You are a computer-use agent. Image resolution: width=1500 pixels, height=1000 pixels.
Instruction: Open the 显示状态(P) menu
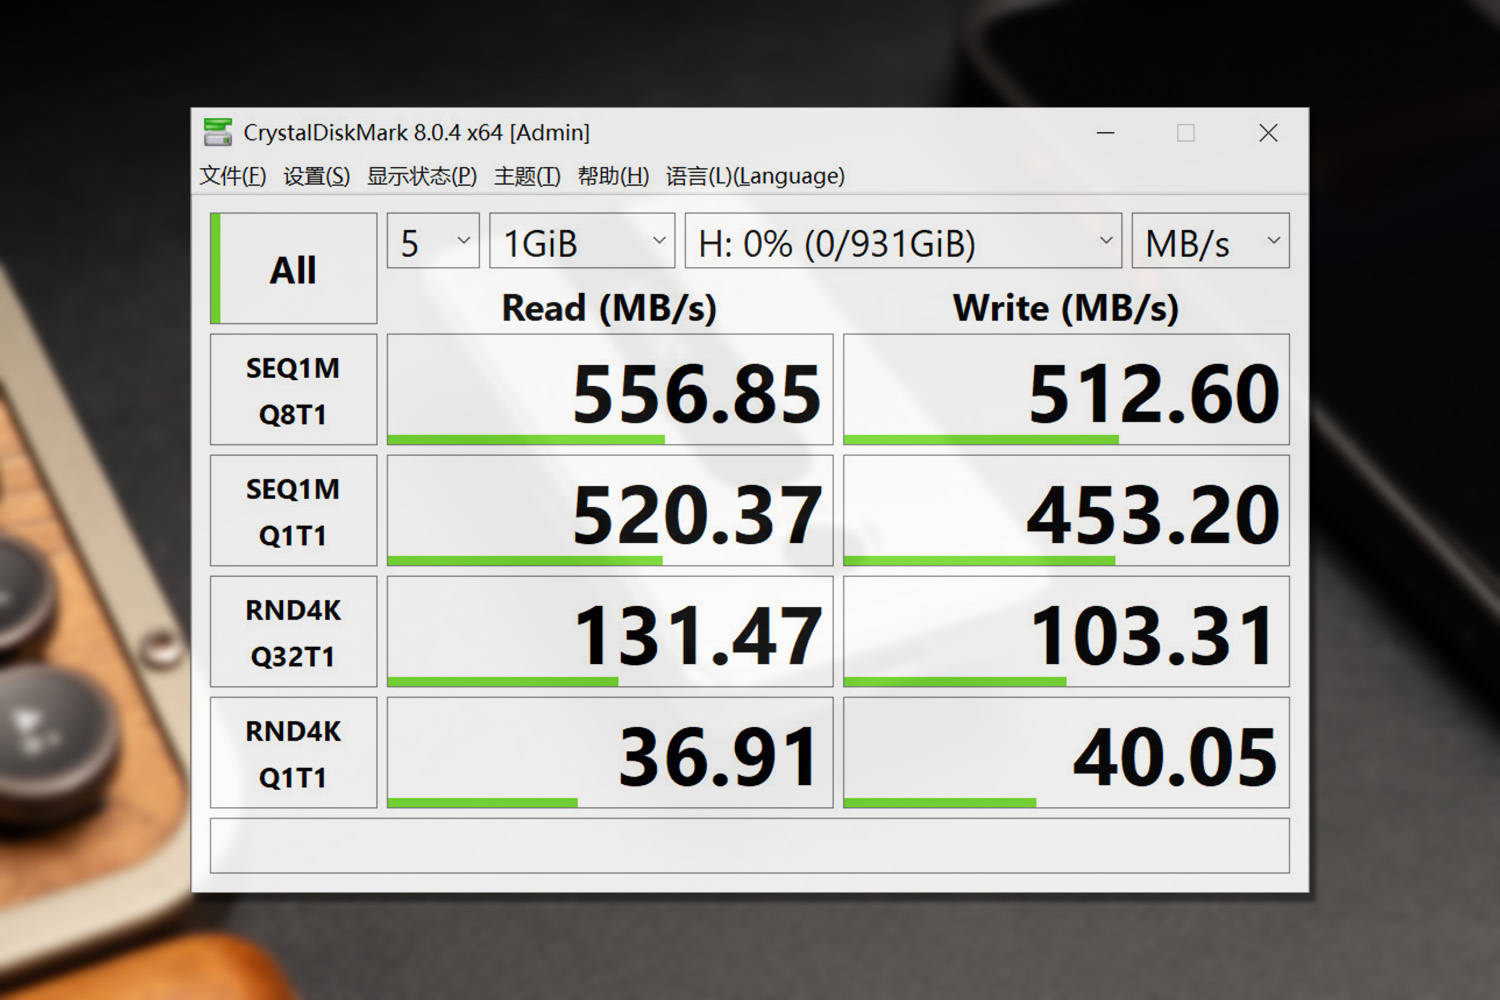click(422, 176)
